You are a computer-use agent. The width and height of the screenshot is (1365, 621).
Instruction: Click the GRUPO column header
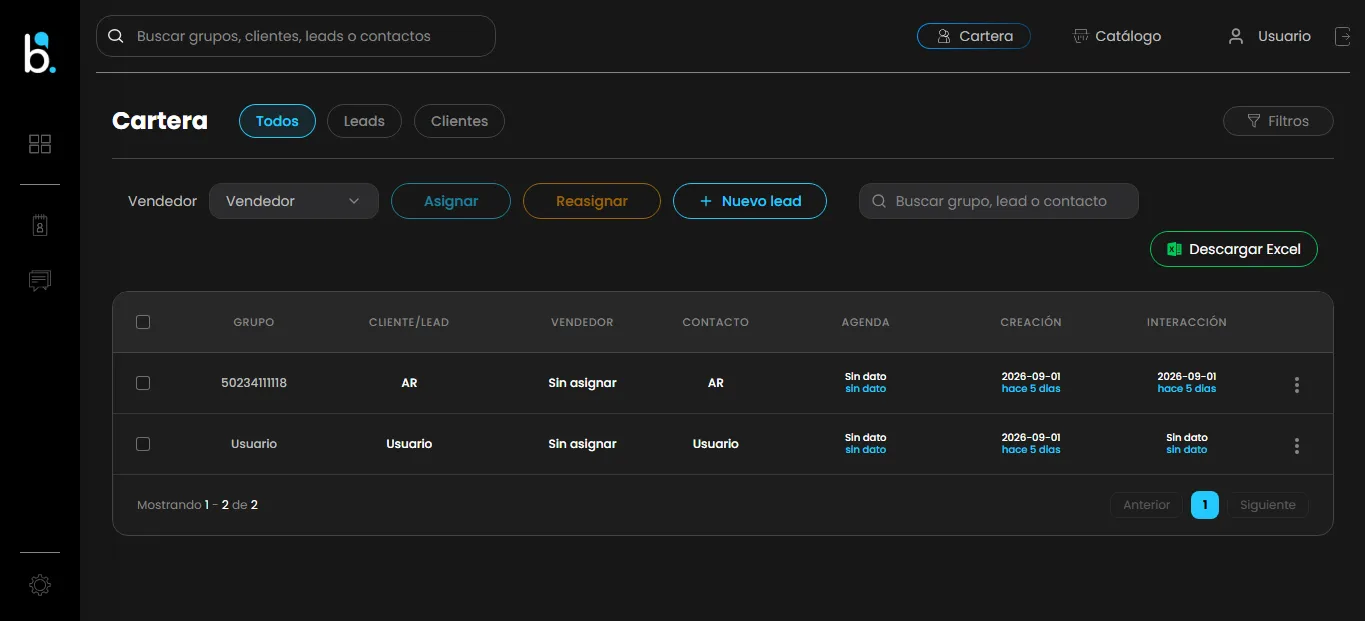click(254, 322)
